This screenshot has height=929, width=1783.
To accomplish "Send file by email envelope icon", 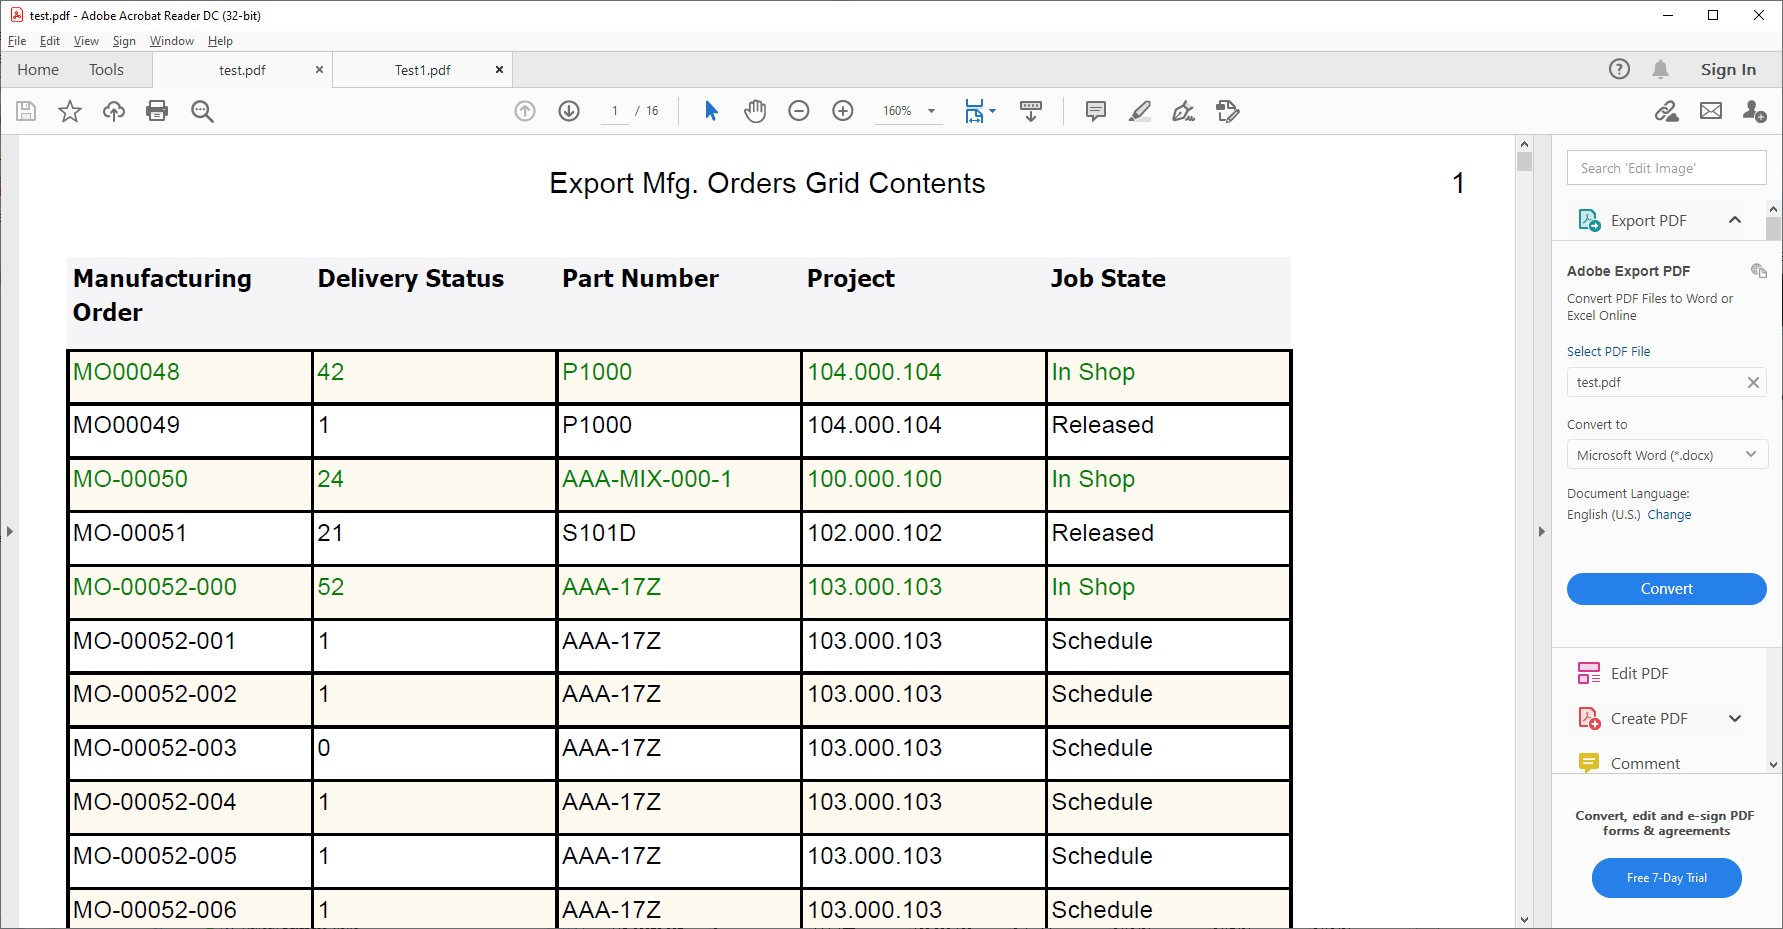I will [x=1711, y=111].
